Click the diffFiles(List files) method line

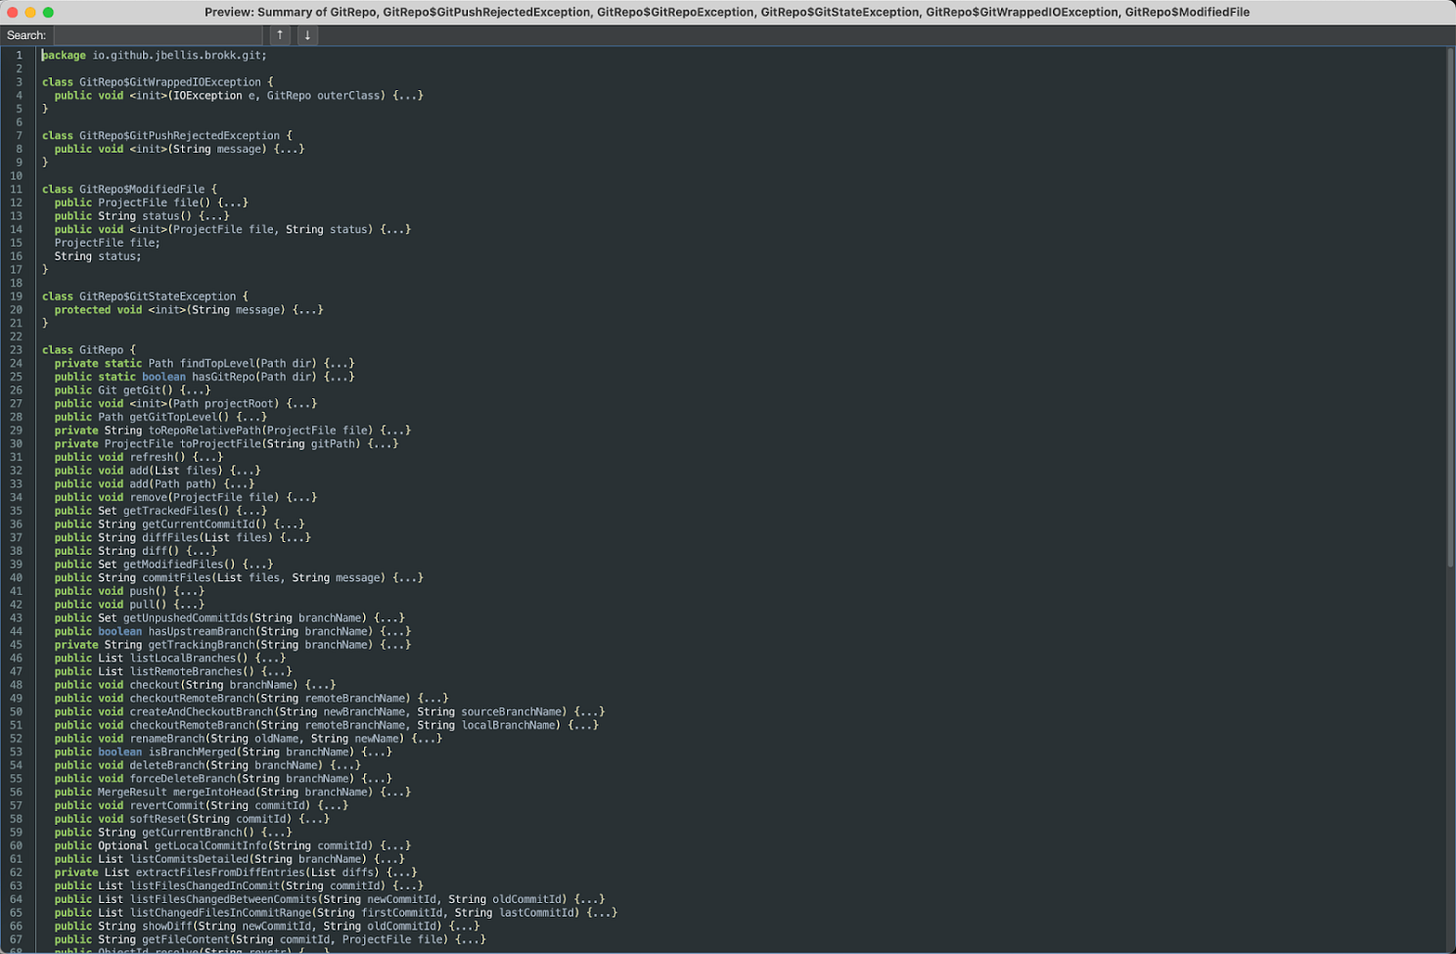183,537
